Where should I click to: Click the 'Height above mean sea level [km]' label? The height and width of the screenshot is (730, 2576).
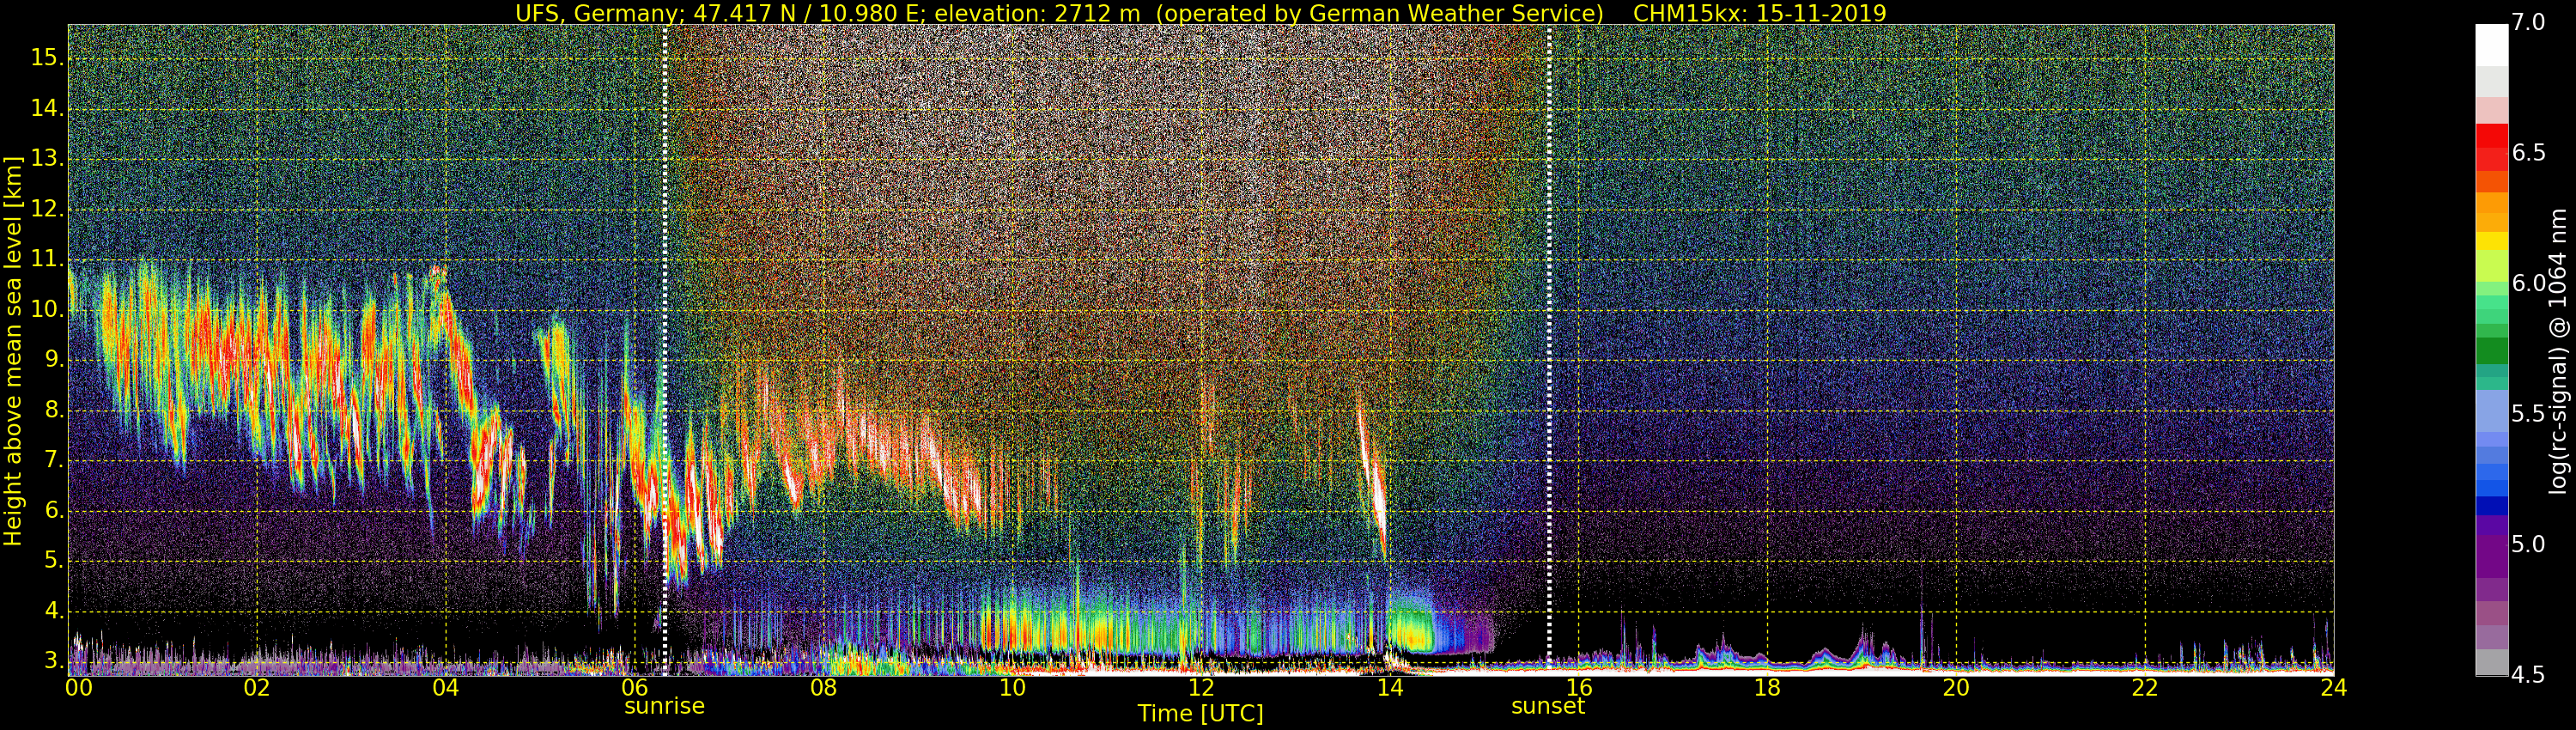pos(13,350)
